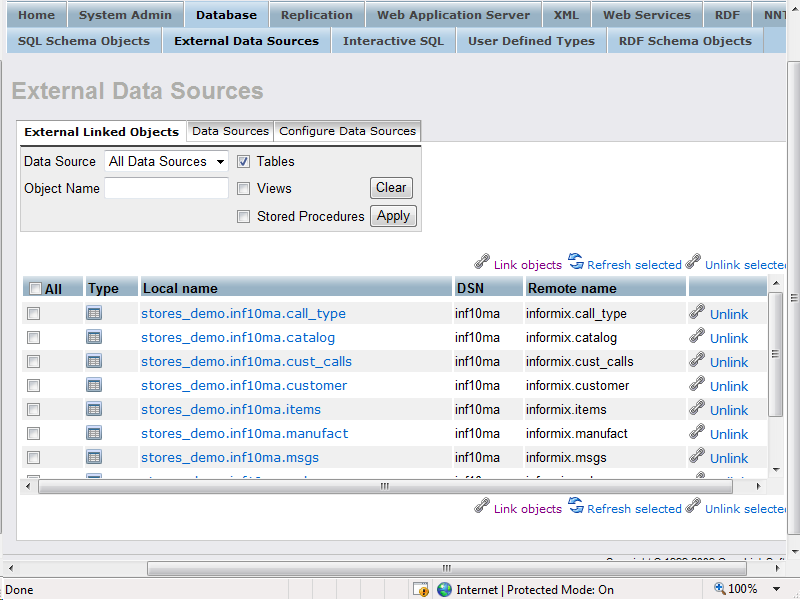
Task: Click the Link objects chain icon above the table
Action: click(482, 262)
